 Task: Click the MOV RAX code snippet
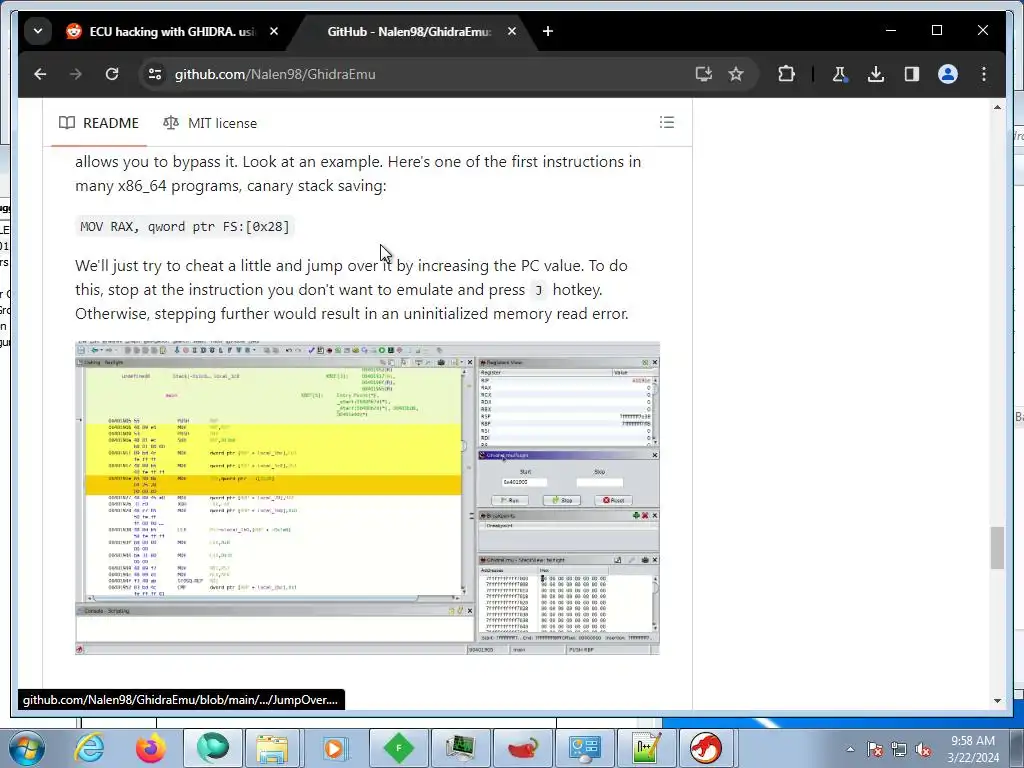click(x=185, y=227)
